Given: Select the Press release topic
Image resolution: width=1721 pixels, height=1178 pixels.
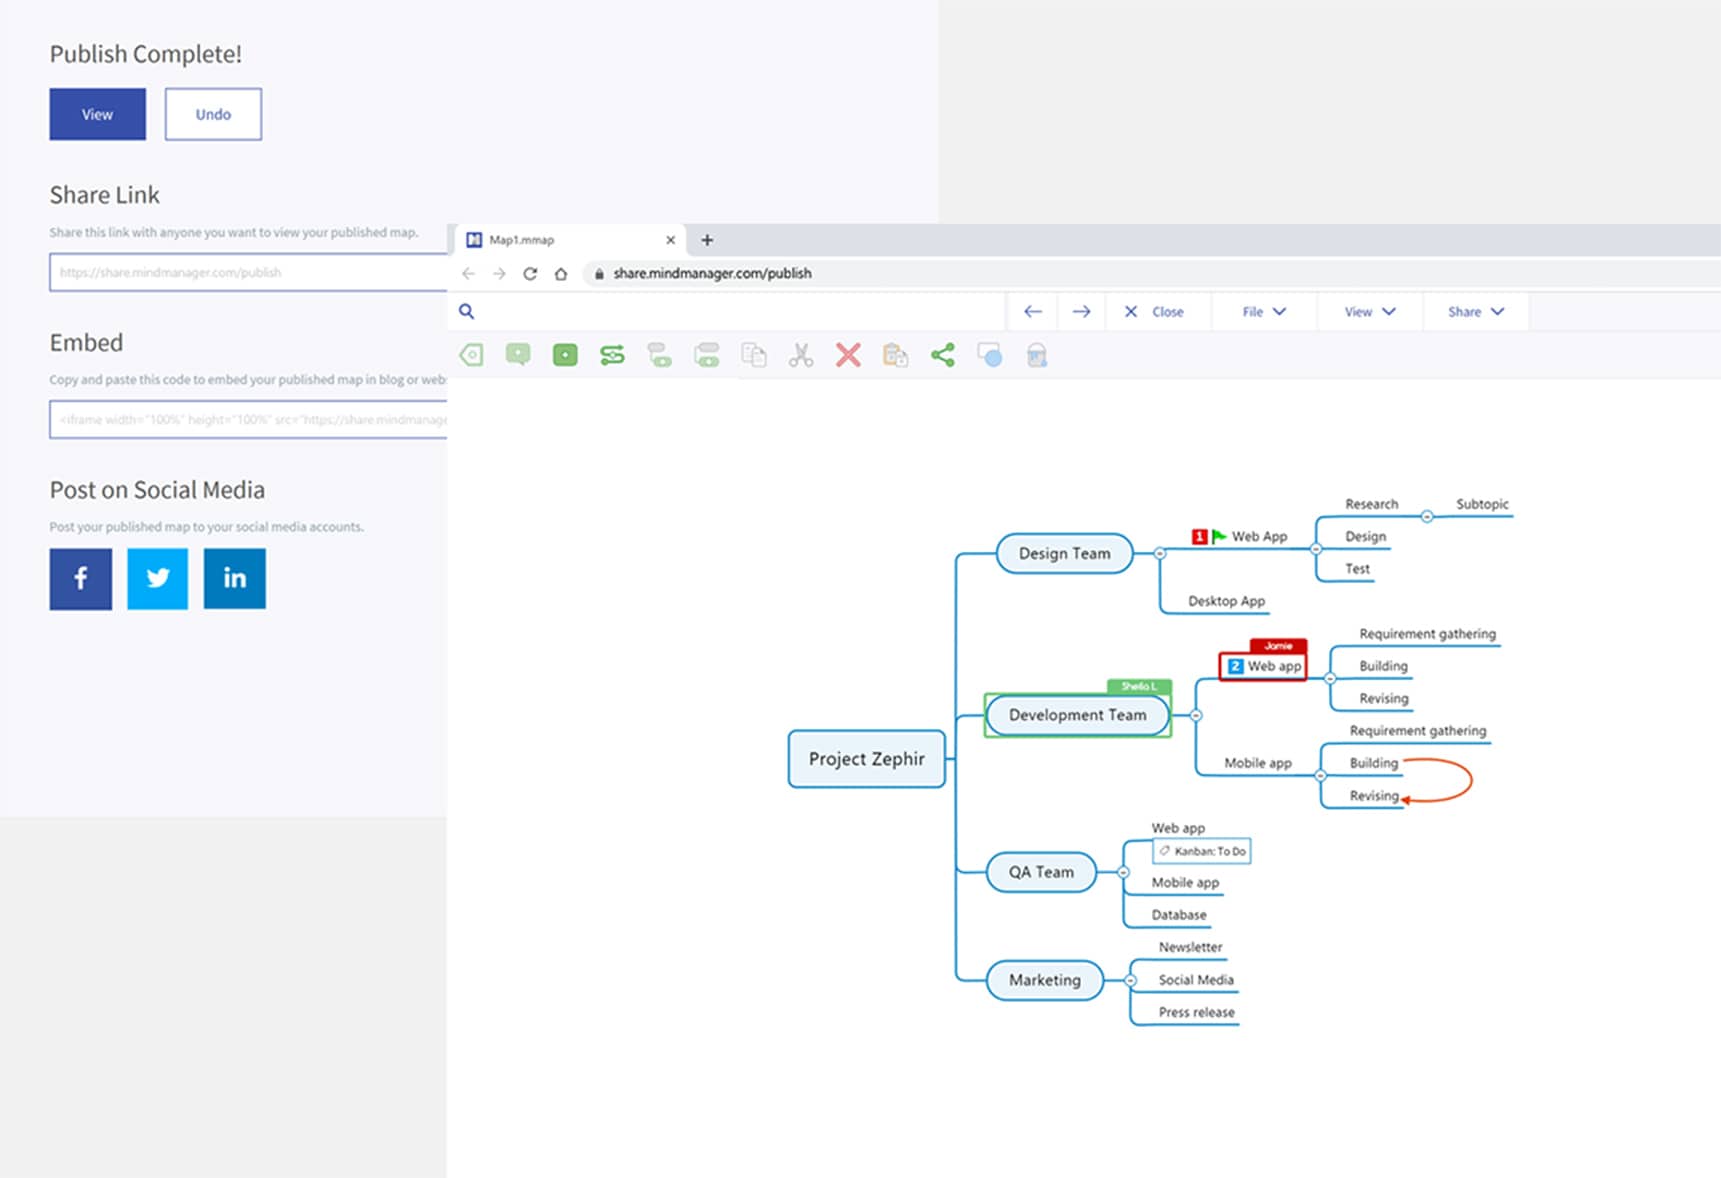Looking at the screenshot, I should click(x=1196, y=1012).
